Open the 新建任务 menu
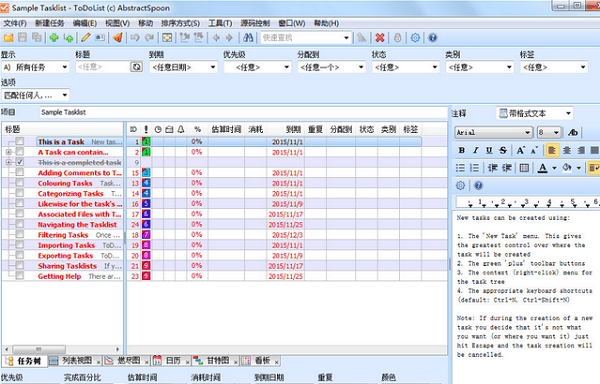Viewport: 600px width, 384px height. click(x=50, y=23)
